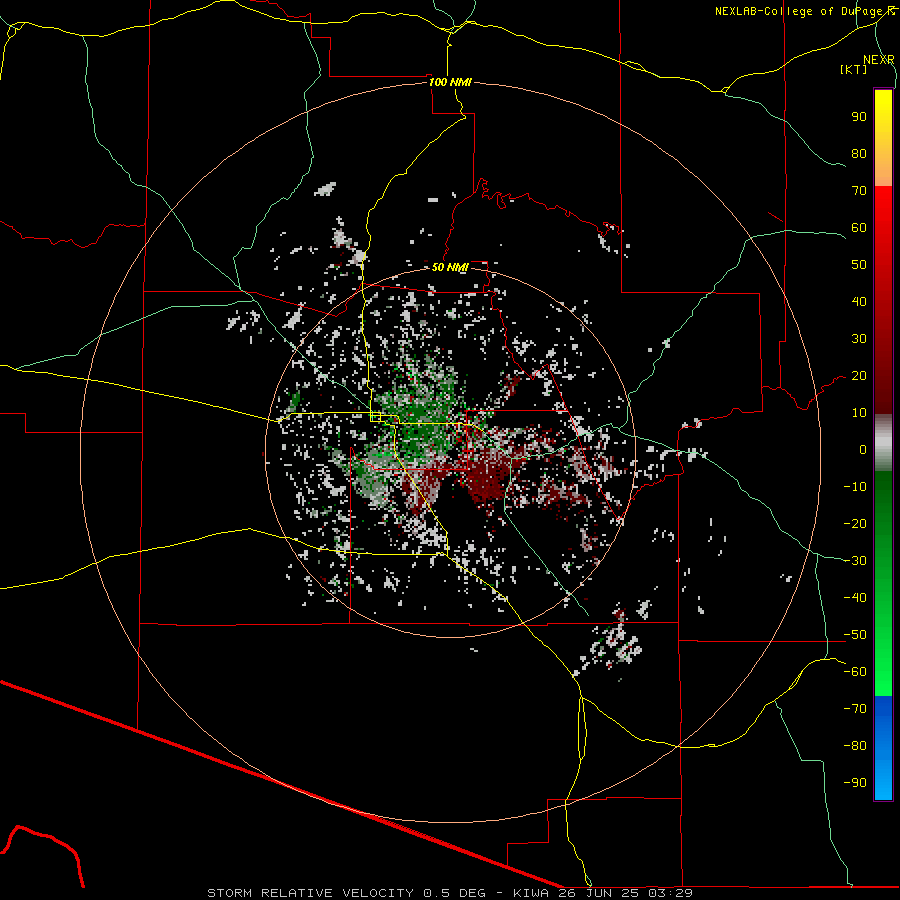Image resolution: width=900 pixels, height=900 pixels.
Task: Click the 30 value on the velocity scale
Action: click(859, 339)
